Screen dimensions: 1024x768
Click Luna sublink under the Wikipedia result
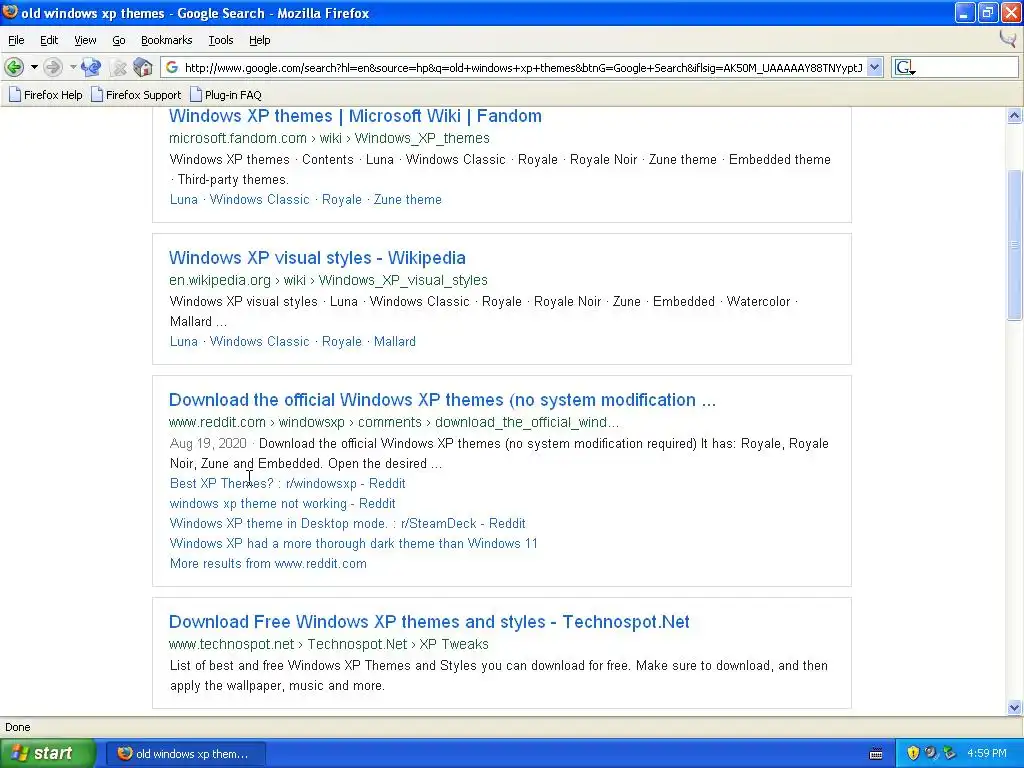[x=184, y=342]
